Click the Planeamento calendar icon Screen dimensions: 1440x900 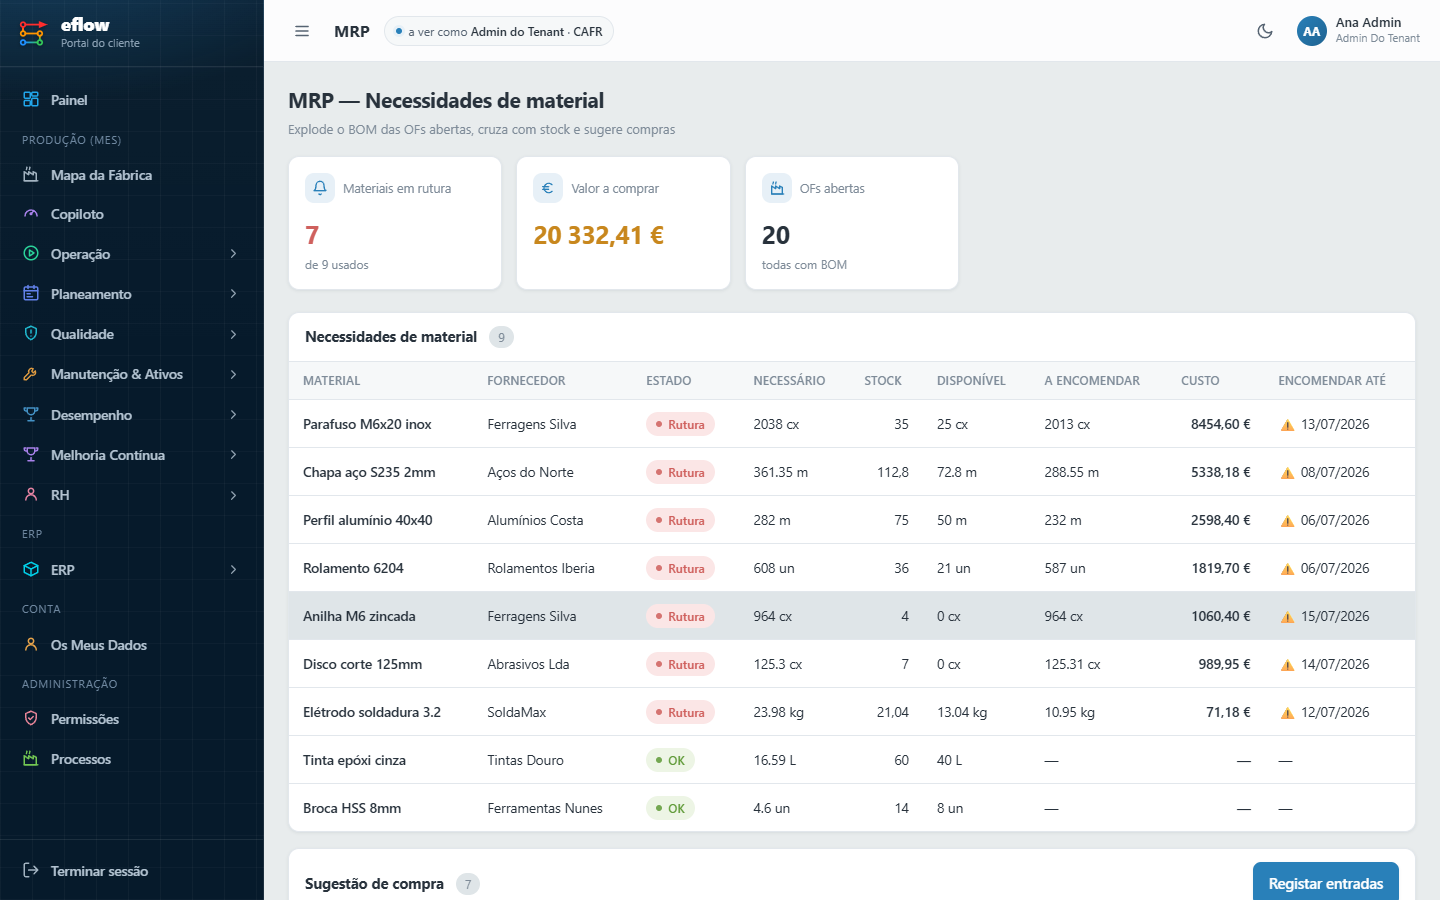pos(31,294)
